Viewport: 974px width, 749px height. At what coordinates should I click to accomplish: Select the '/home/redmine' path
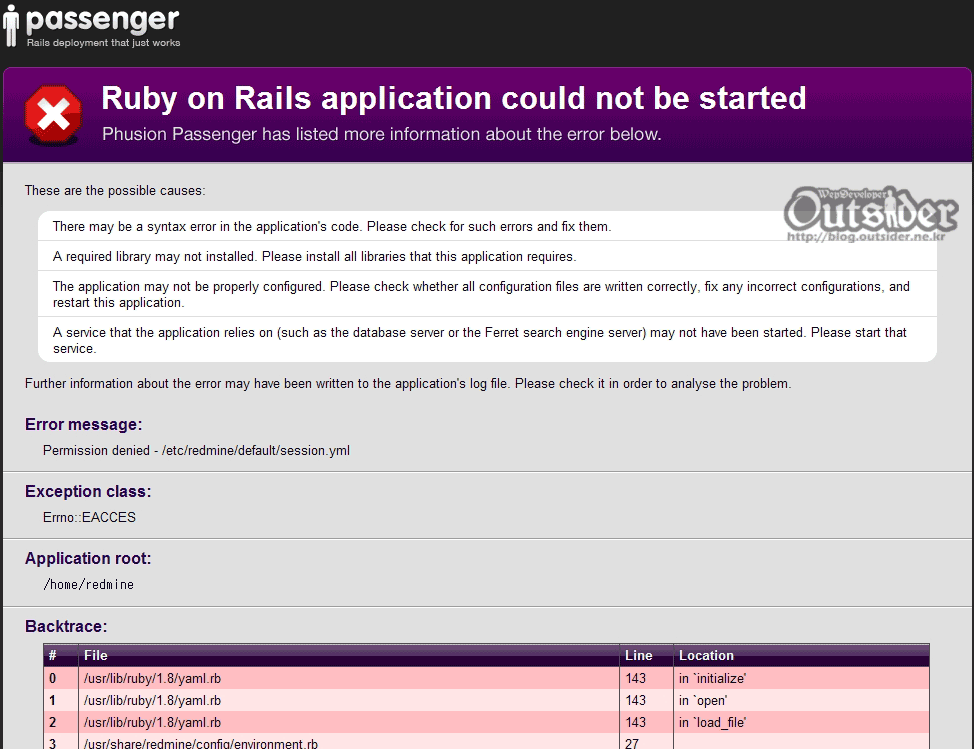tap(89, 584)
